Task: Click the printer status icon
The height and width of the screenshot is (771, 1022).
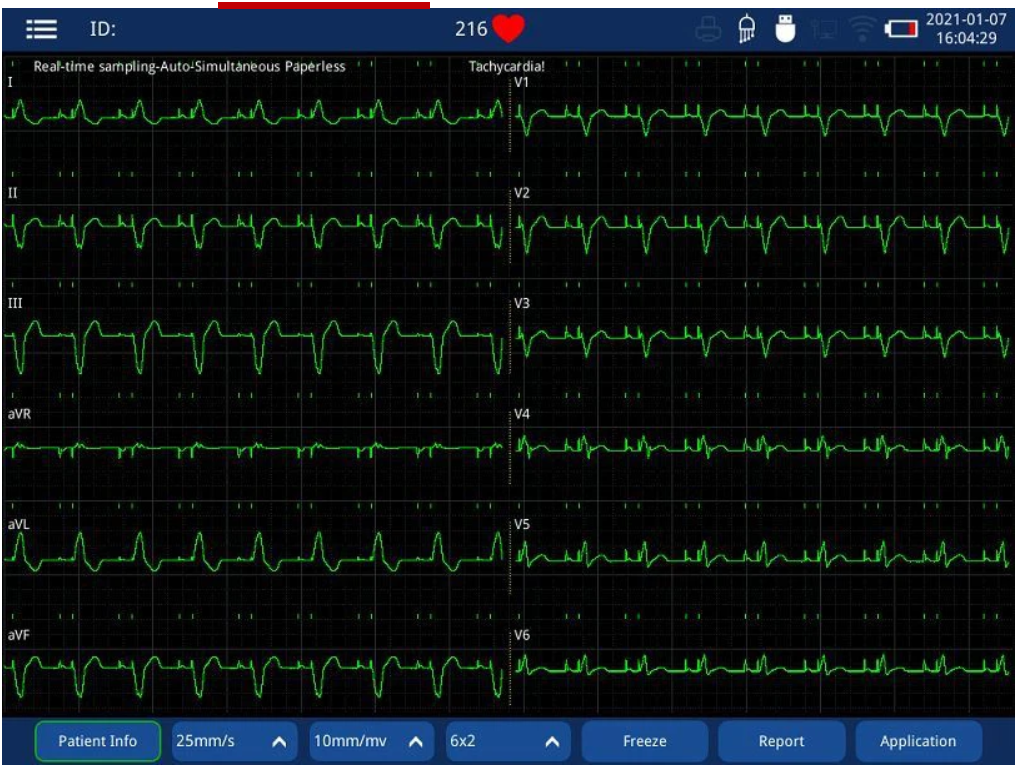Action: click(708, 30)
